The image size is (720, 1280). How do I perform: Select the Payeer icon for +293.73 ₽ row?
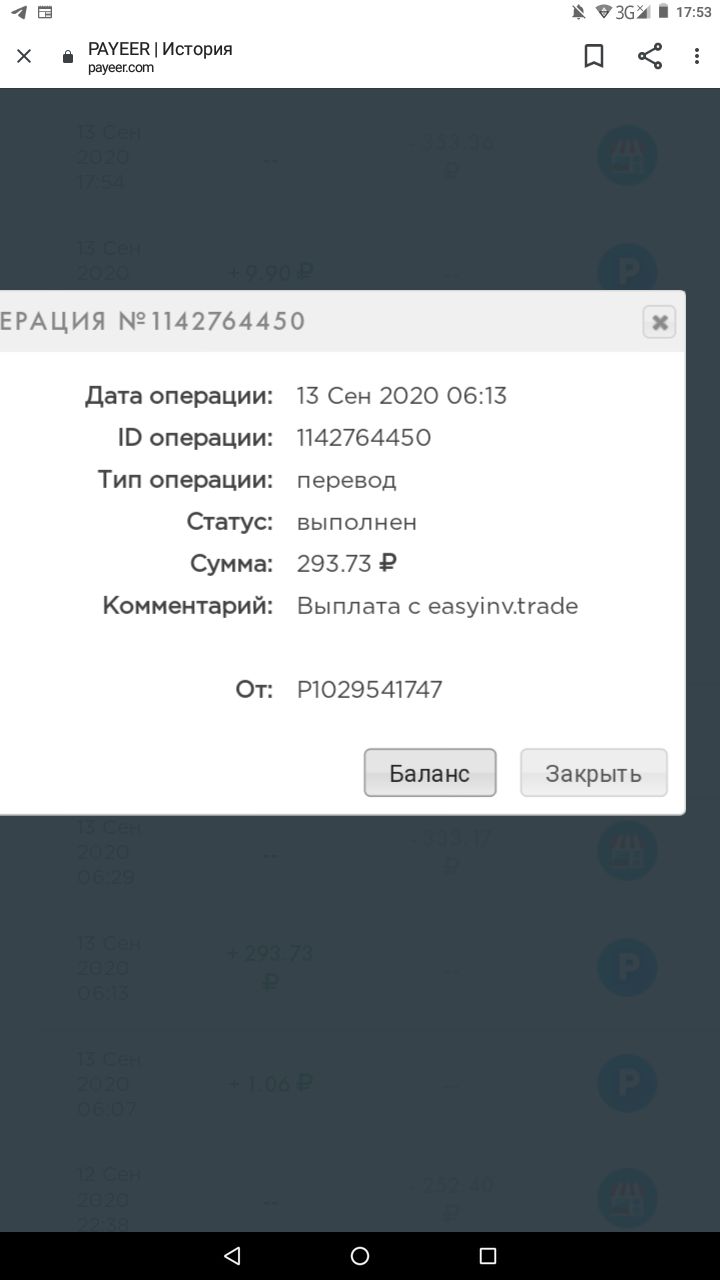coord(627,967)
